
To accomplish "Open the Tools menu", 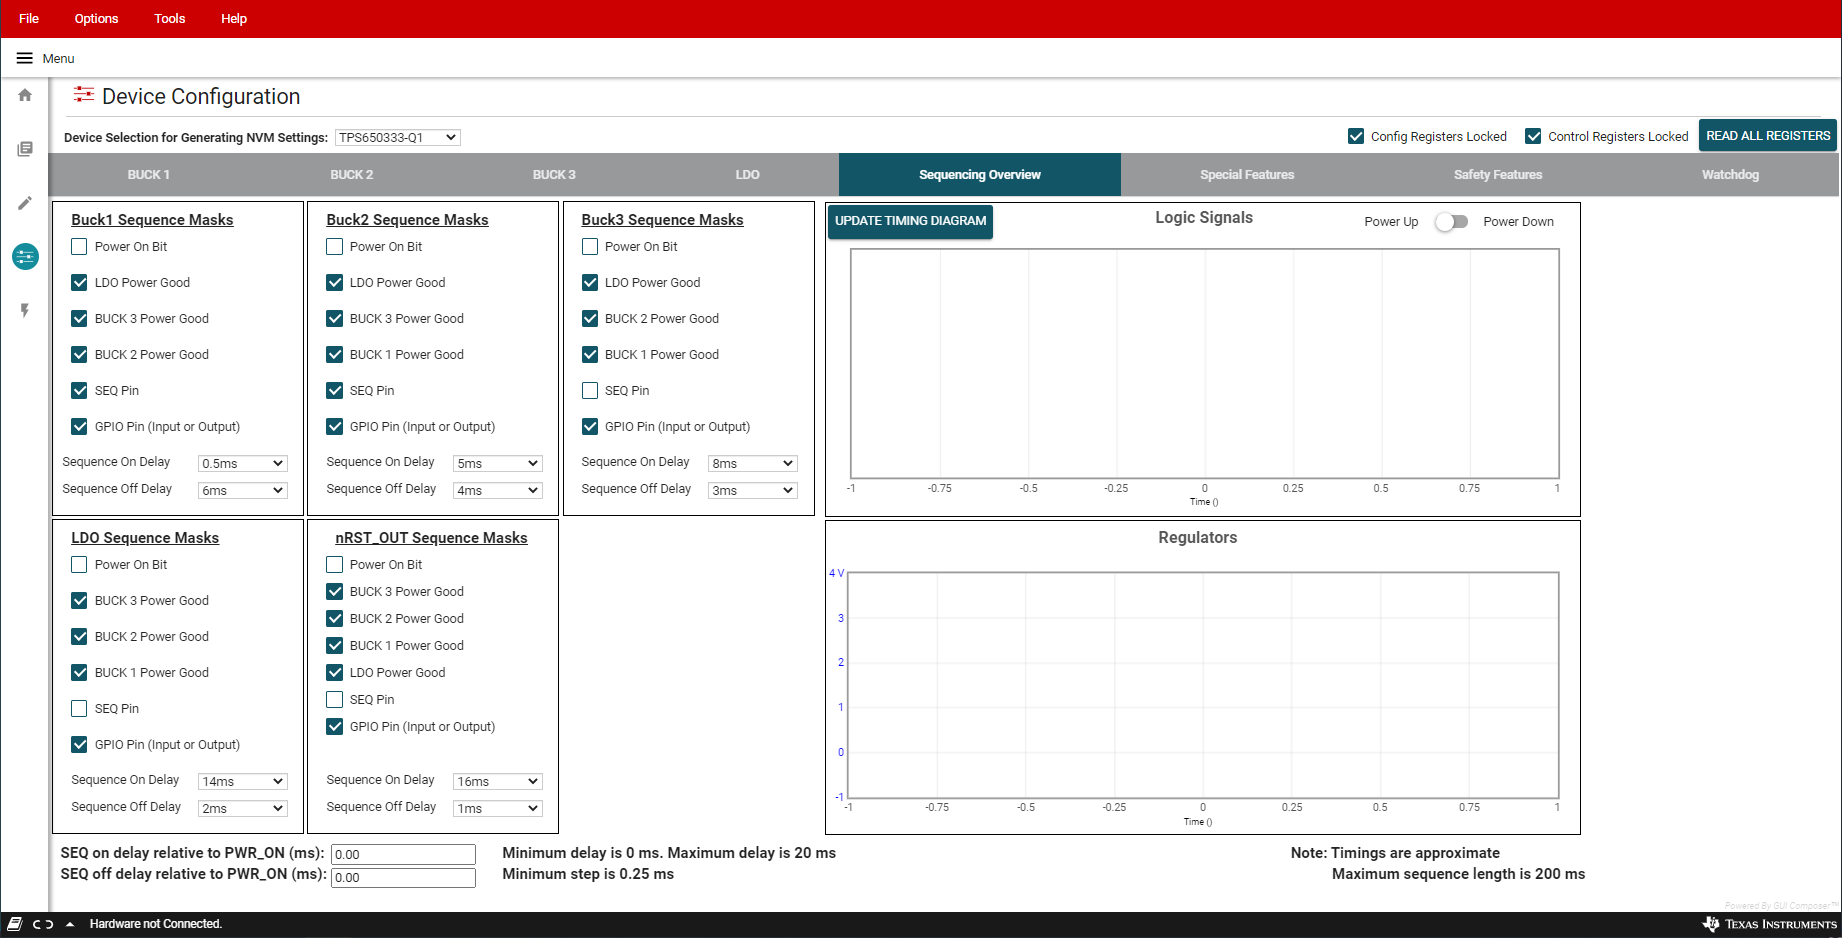I will click(x=169, y=19).
